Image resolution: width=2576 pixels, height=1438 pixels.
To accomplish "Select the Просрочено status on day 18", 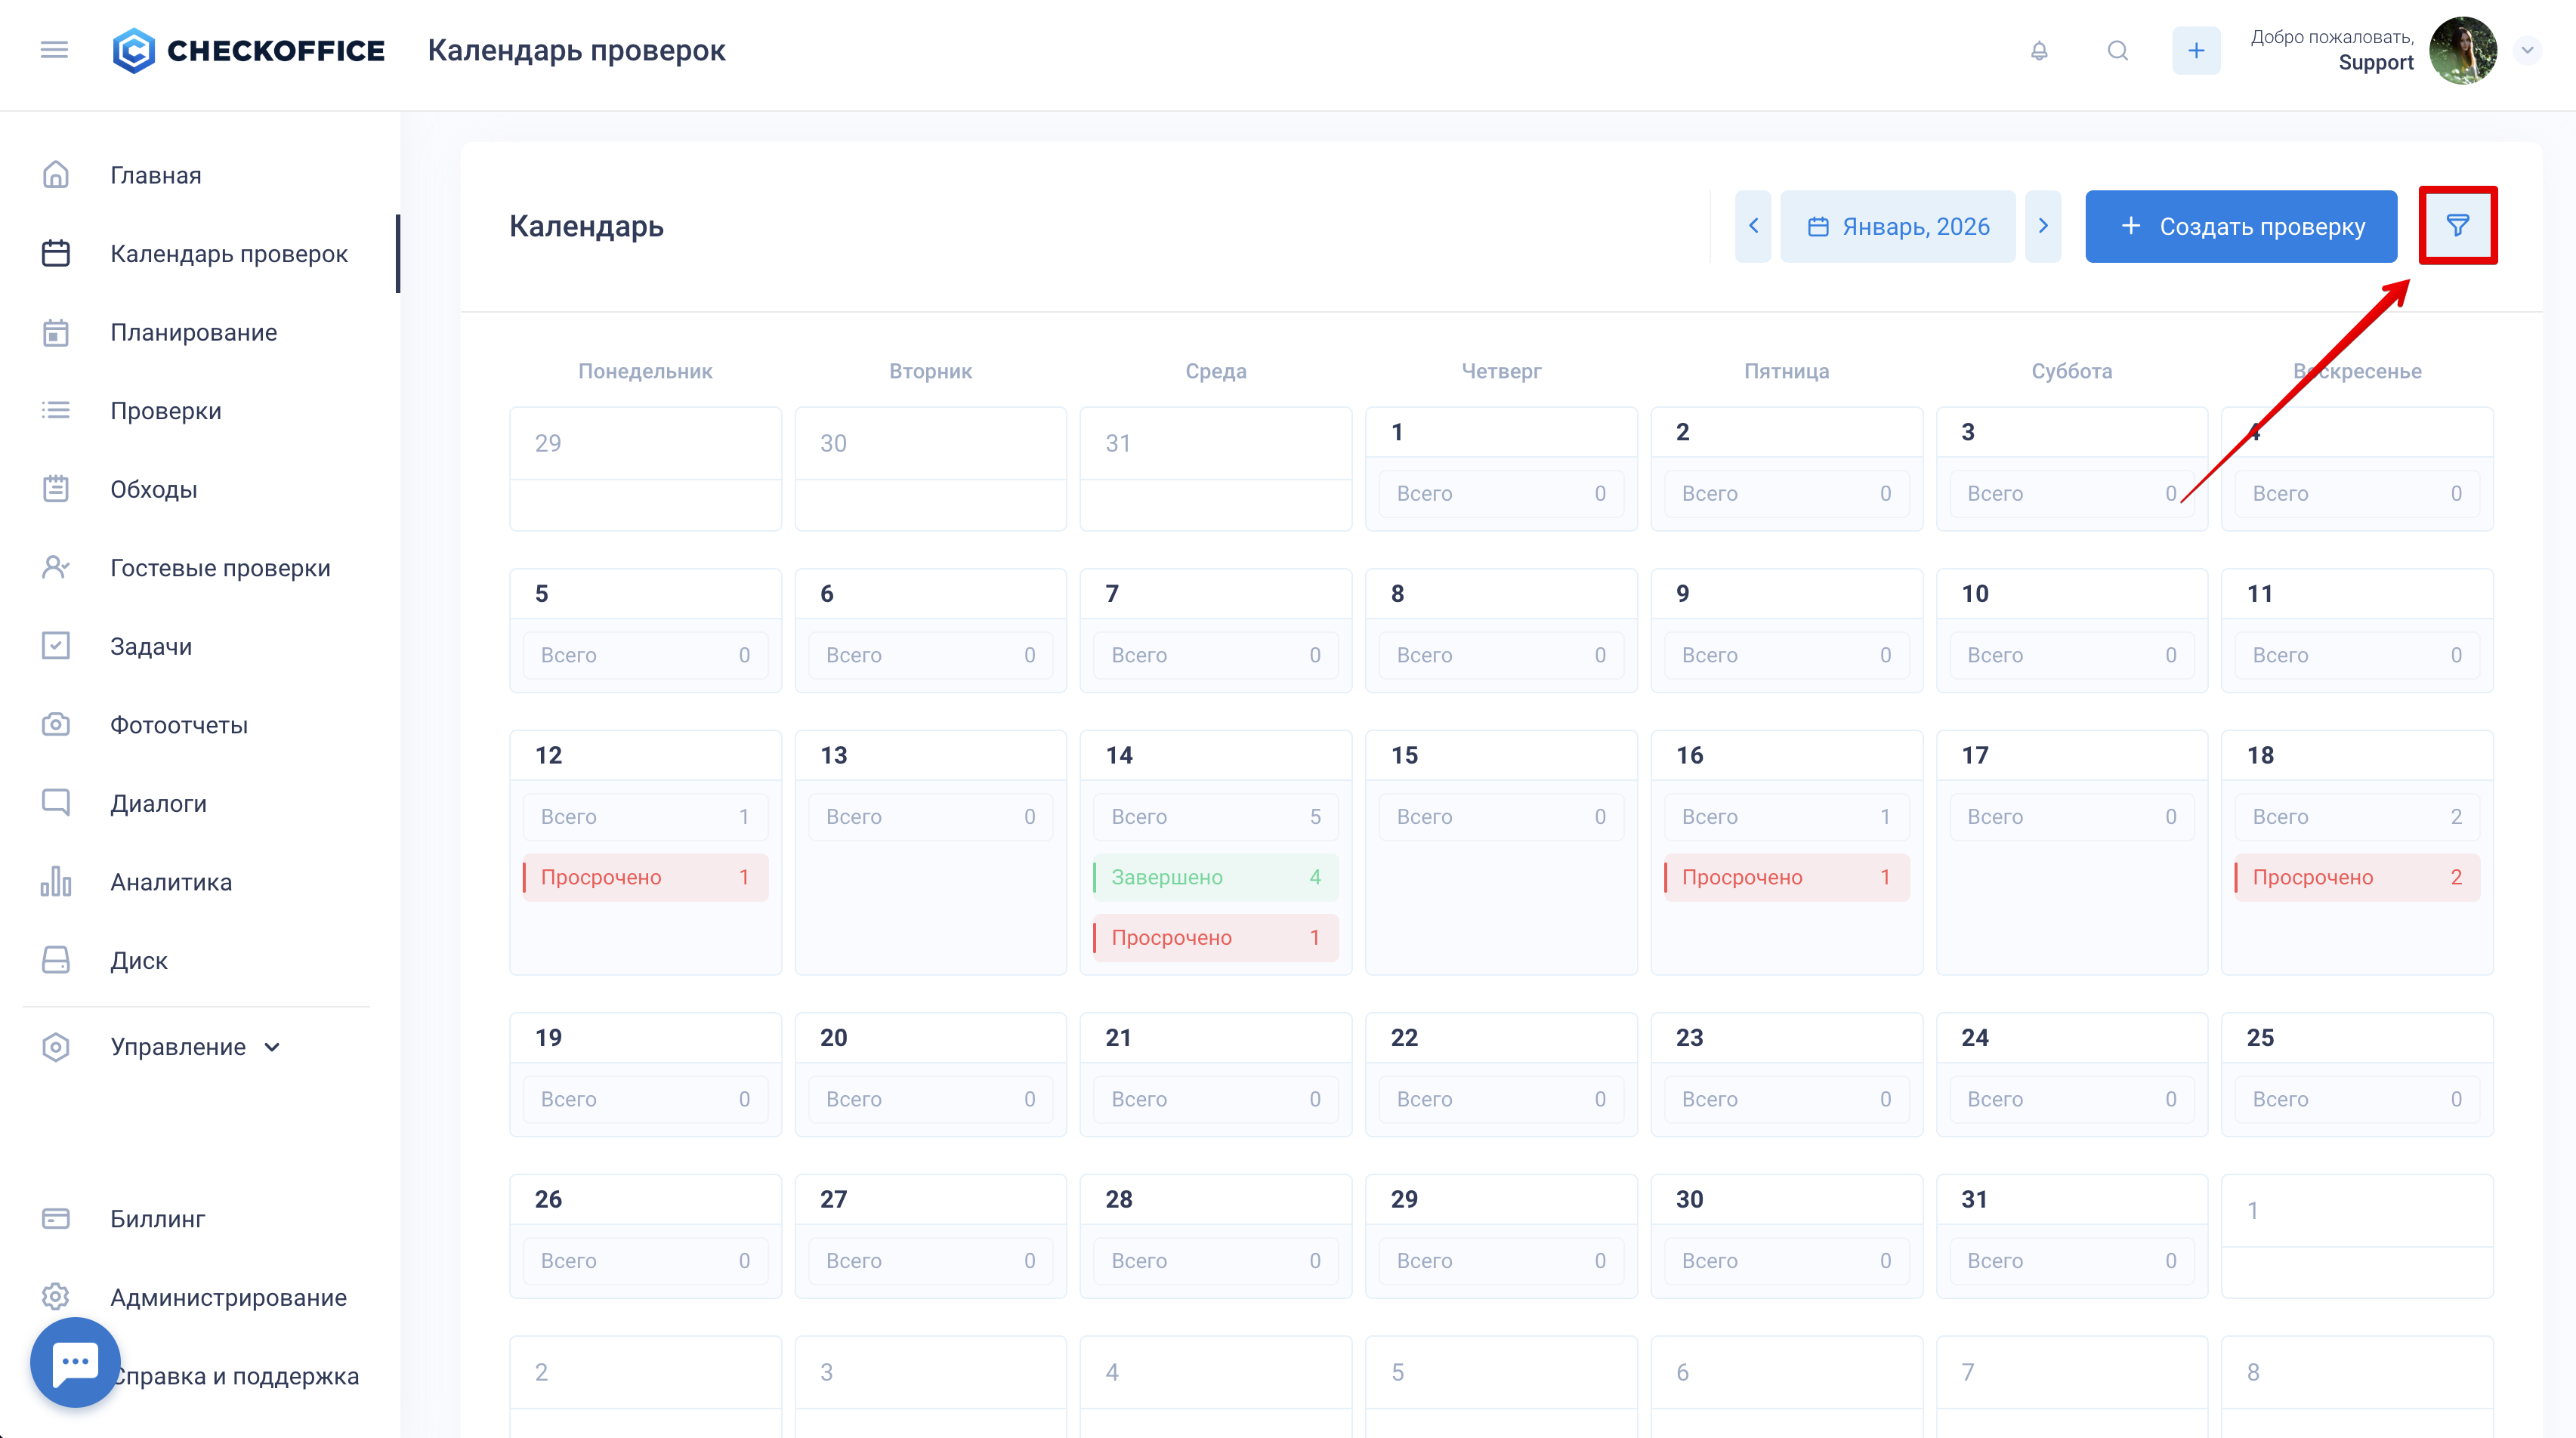I will 2356,877.
